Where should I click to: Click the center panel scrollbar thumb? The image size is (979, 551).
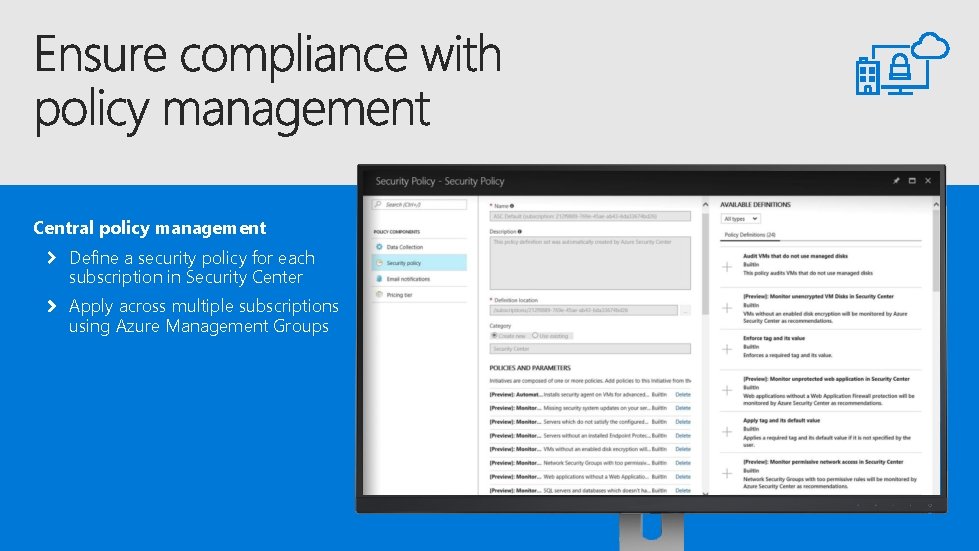coord(706,264)
